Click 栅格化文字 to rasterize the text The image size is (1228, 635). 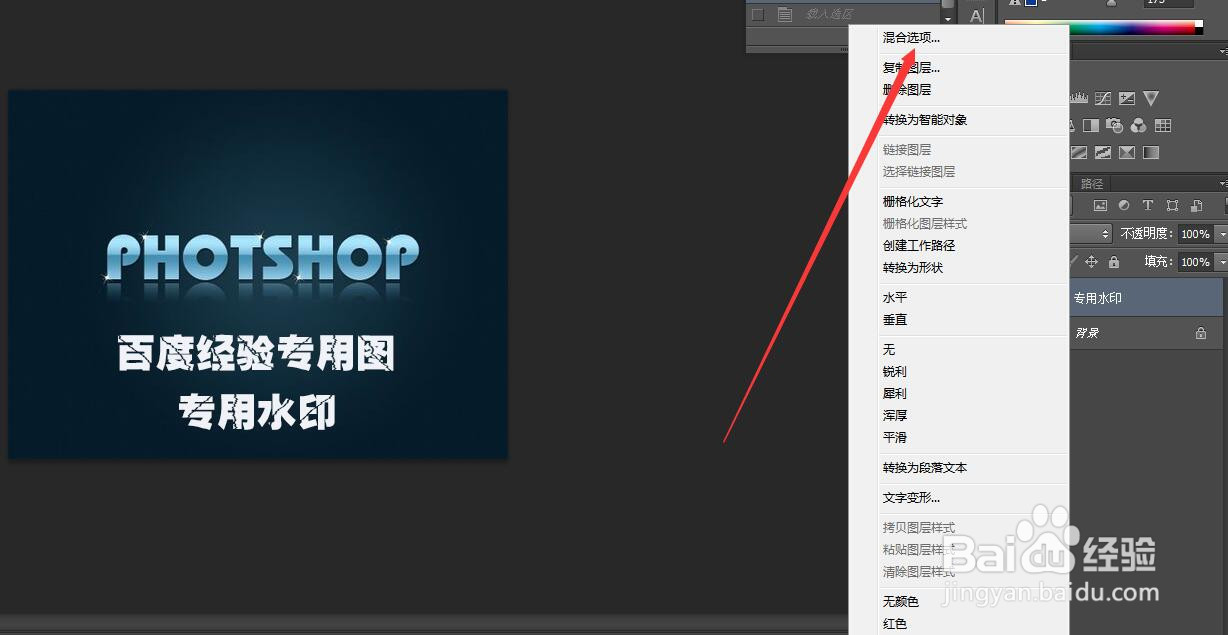coord(911,201)
